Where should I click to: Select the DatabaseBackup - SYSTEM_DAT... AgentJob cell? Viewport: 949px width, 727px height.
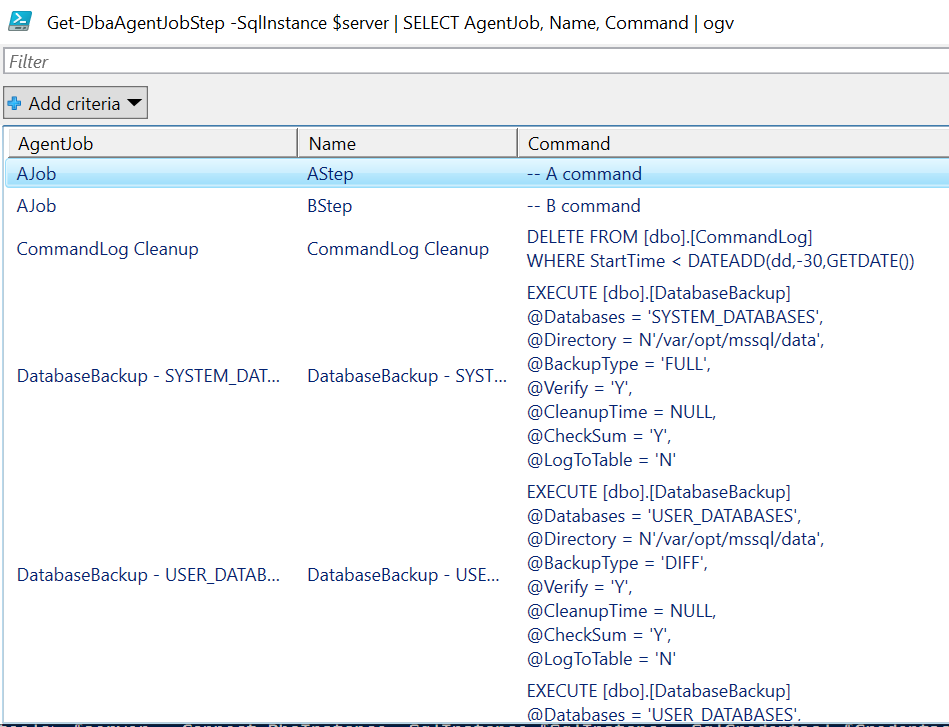(149, 376)
